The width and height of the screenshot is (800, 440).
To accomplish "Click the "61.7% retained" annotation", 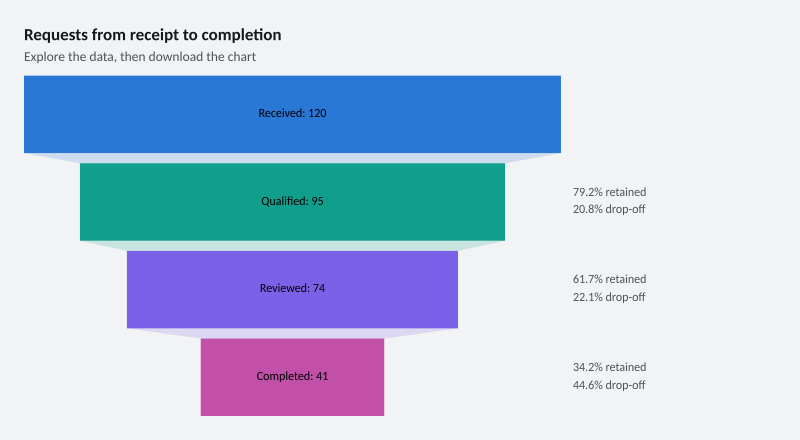I will coord(609,279).
